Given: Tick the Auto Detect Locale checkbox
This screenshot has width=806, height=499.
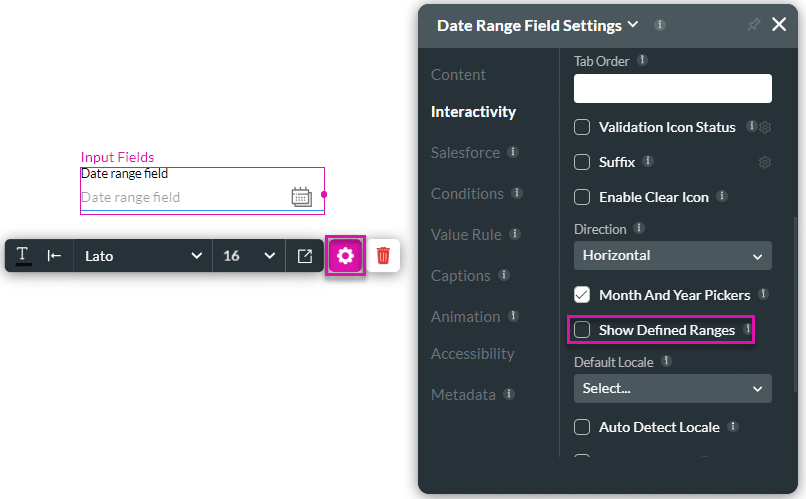Looking at the screenshot, I should [x=582, y=427].
